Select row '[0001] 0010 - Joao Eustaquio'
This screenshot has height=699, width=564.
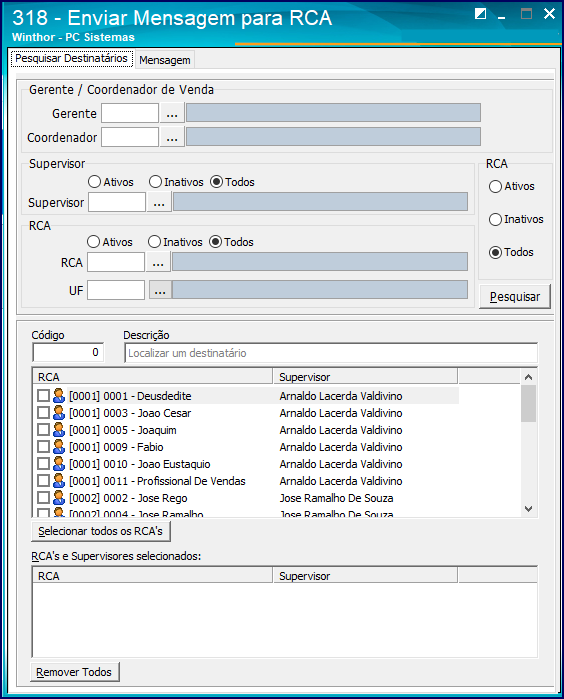tap(246, 464)
